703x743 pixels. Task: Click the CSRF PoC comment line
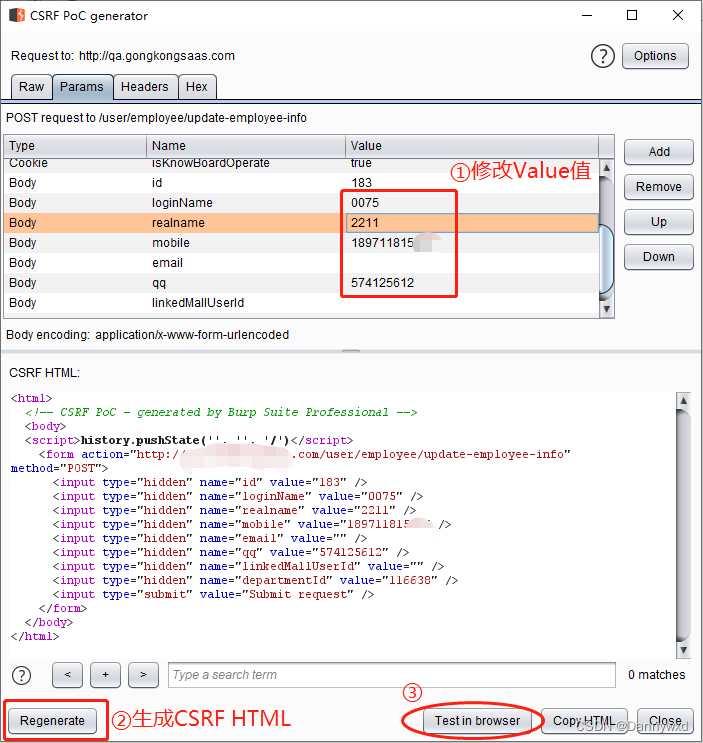click(221, 412)
